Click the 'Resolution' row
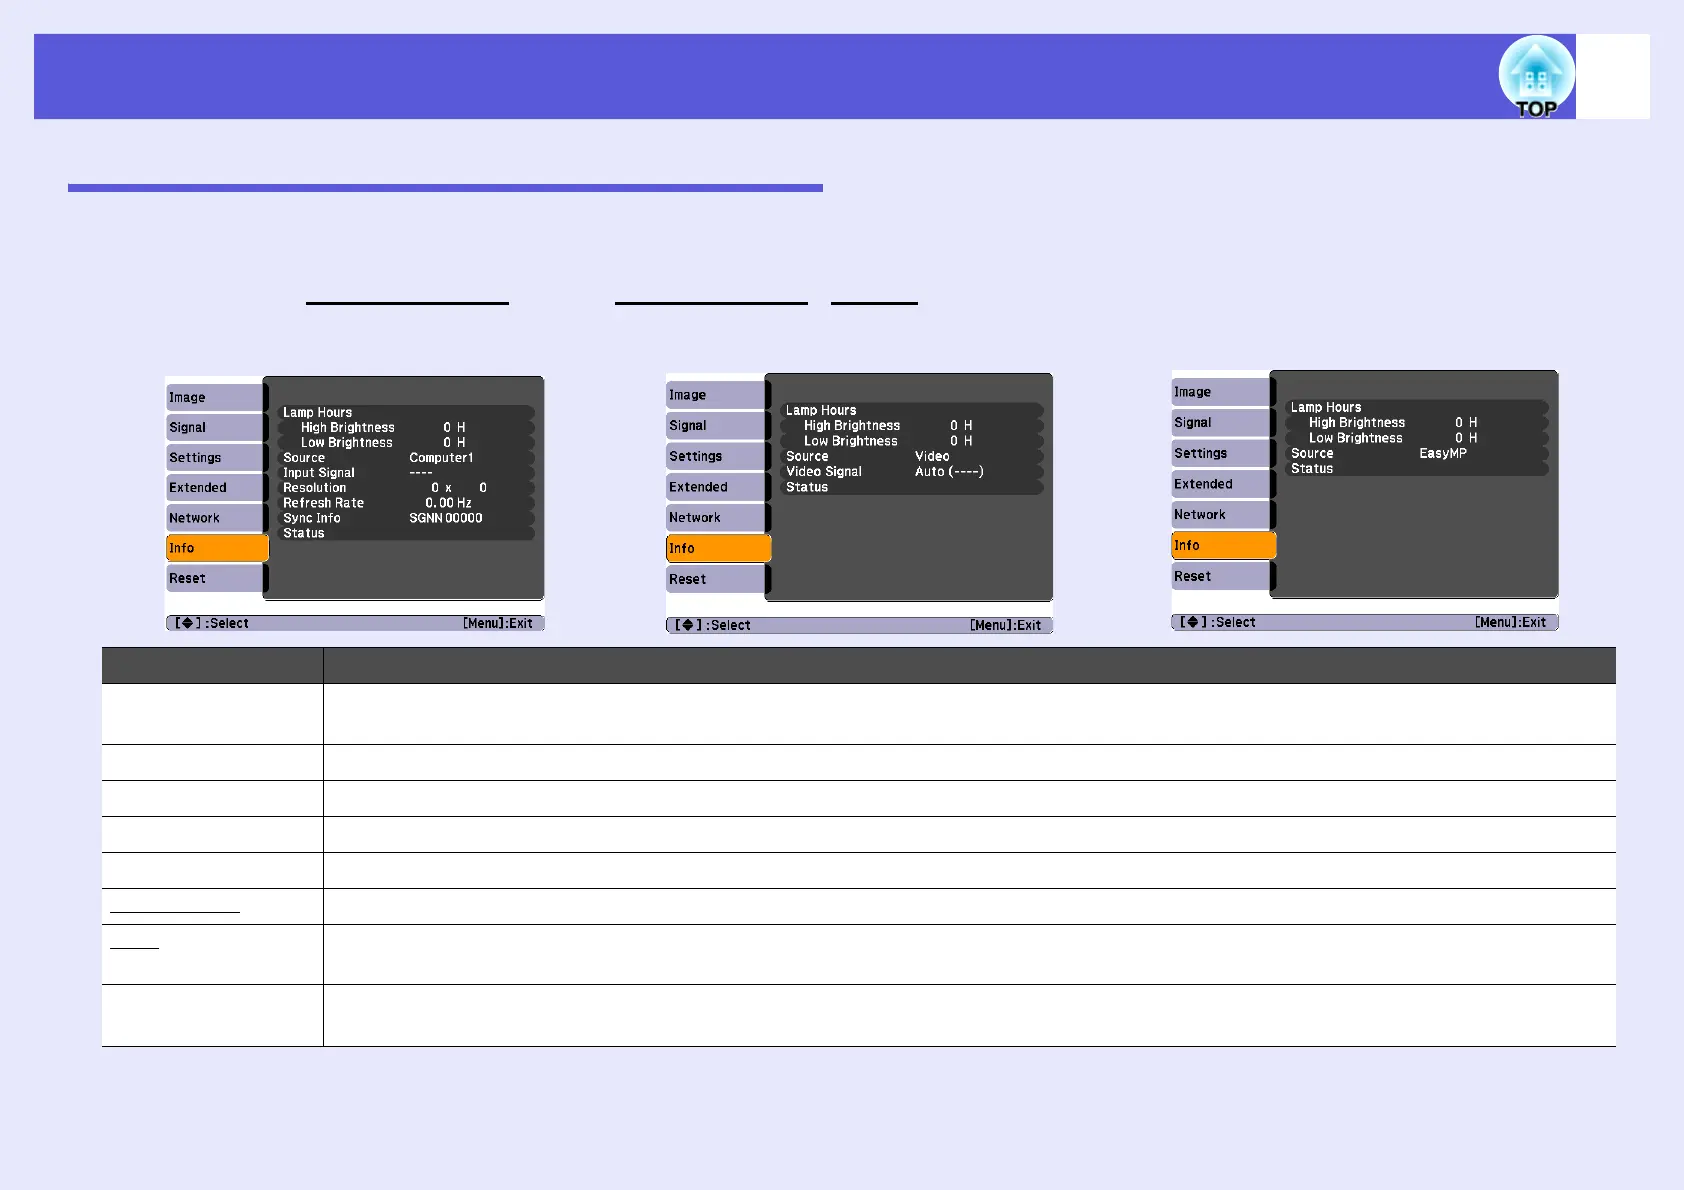Viewport: 1684px width, 1190px height. click(x=406, y=488)
